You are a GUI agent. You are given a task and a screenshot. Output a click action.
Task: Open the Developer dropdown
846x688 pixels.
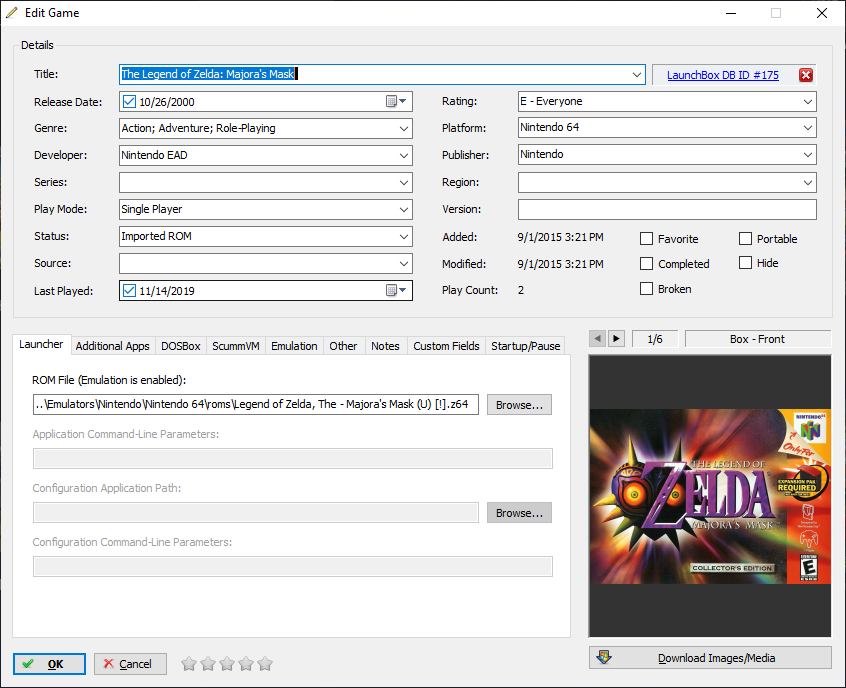pos(404,155)
